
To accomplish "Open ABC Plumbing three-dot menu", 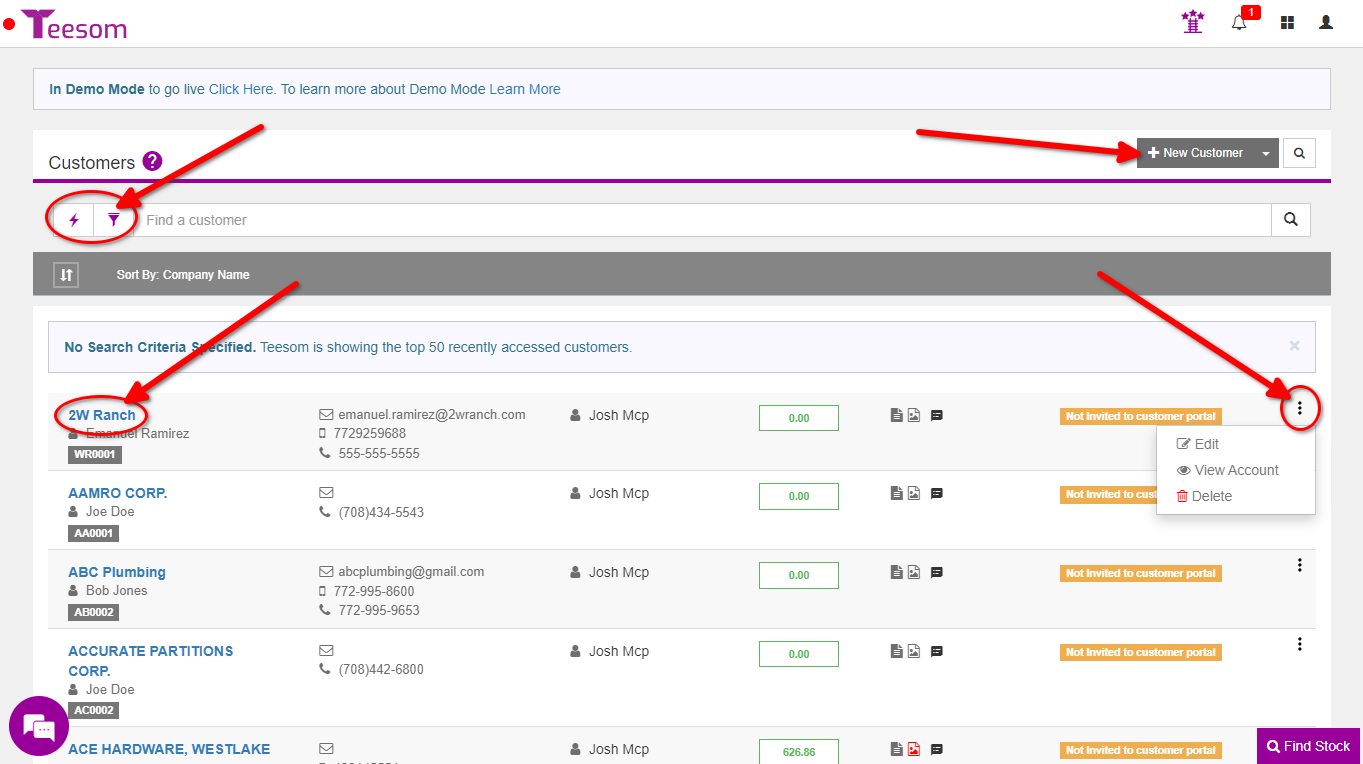I will [1300, 565].
